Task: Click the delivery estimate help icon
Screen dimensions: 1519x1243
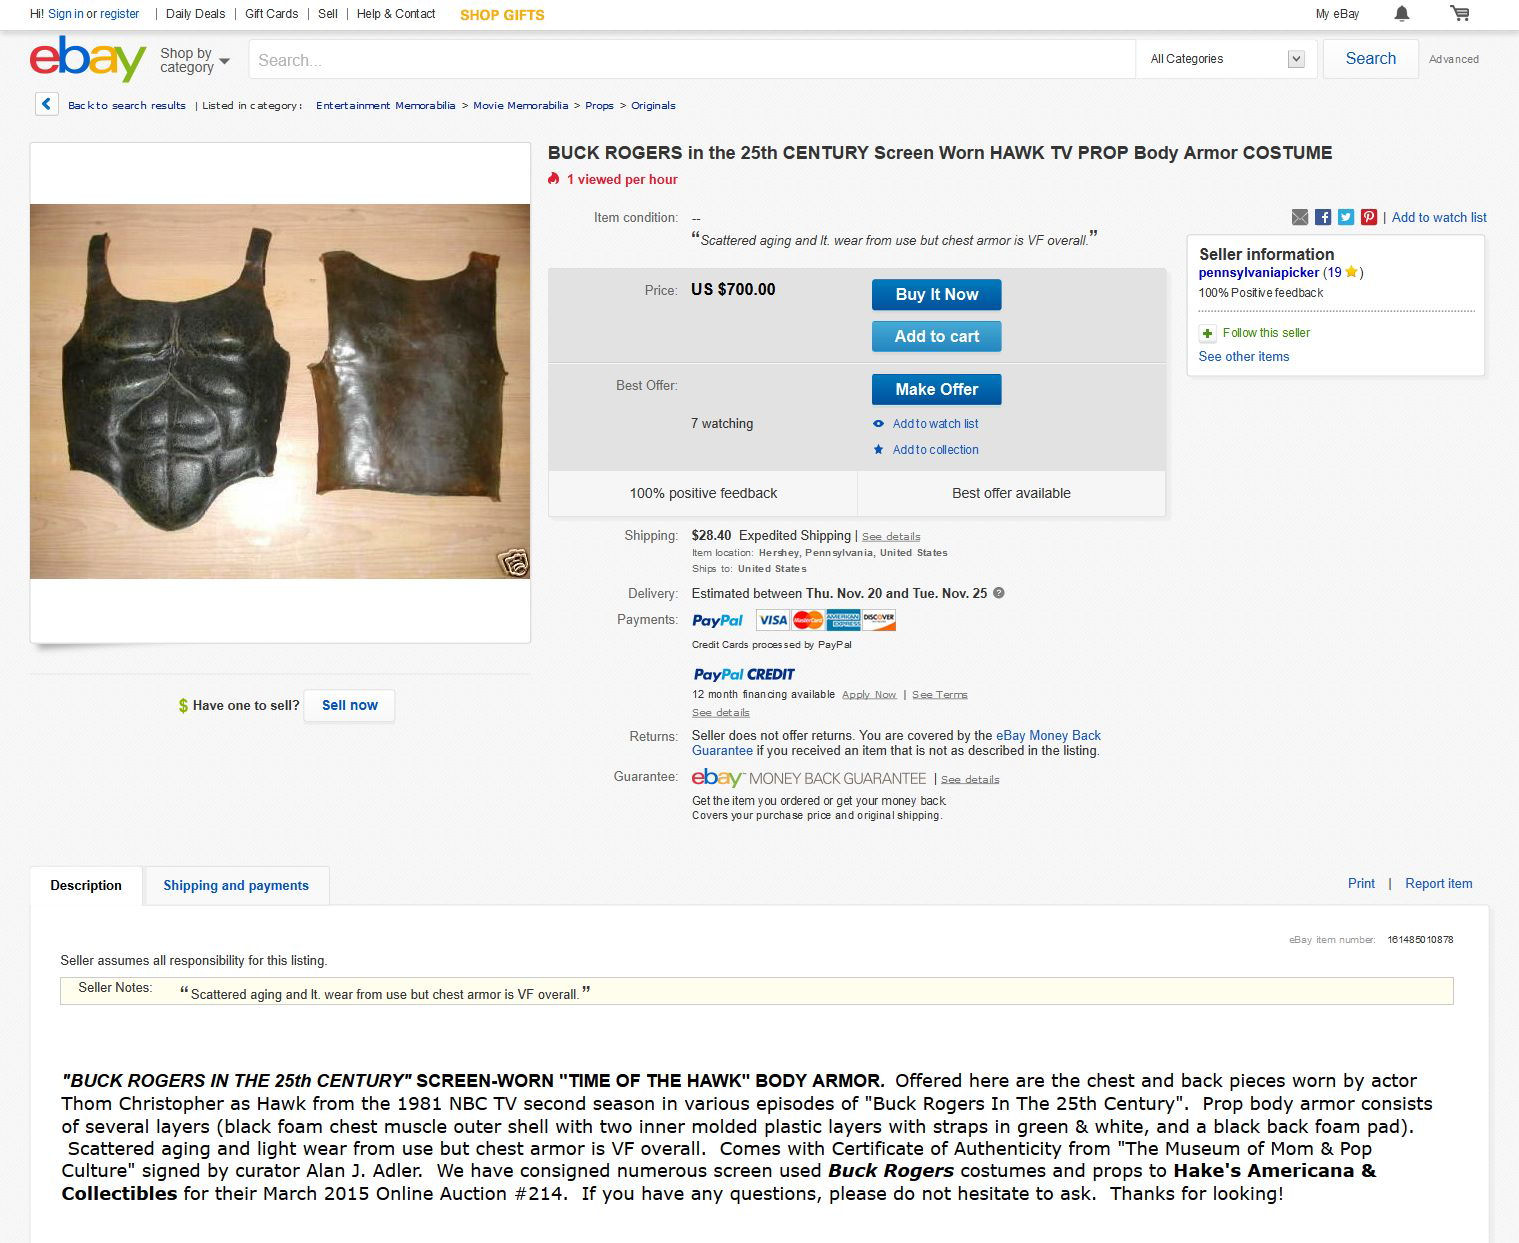Action: [998, 593]
